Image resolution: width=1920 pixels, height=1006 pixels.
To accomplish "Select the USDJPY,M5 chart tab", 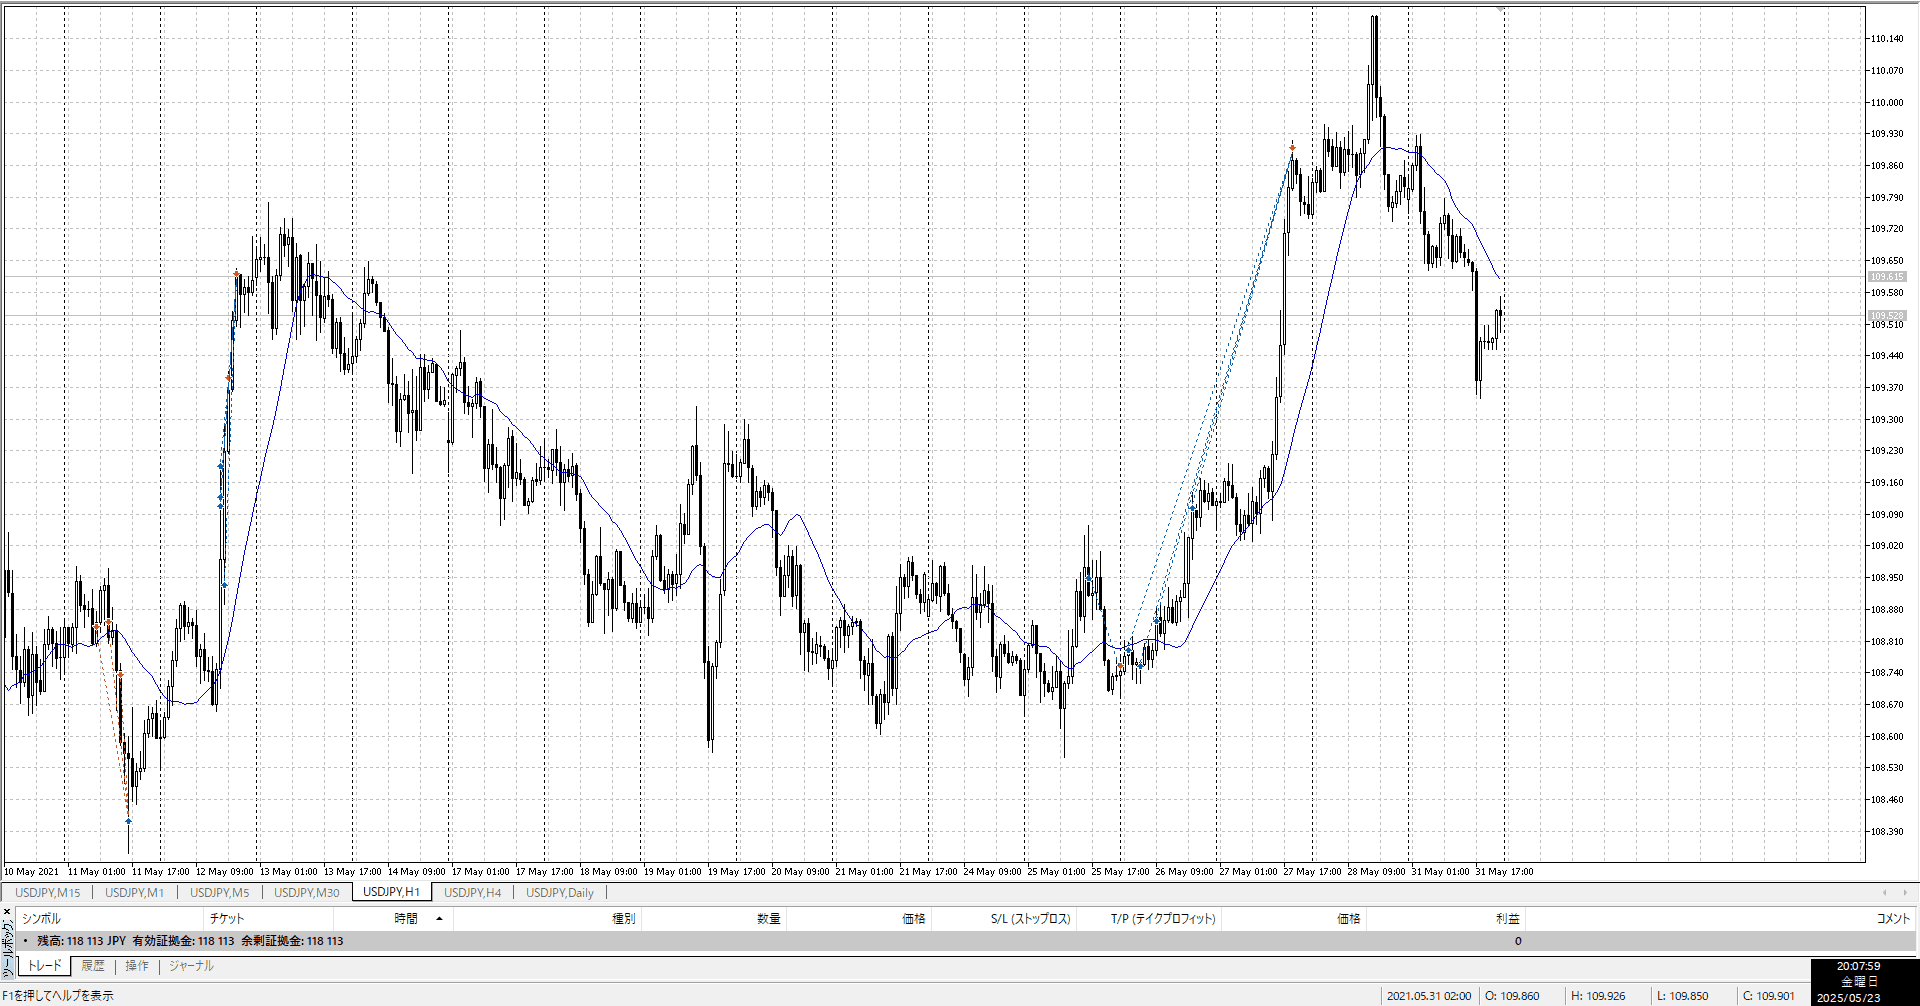I will 219,892.
